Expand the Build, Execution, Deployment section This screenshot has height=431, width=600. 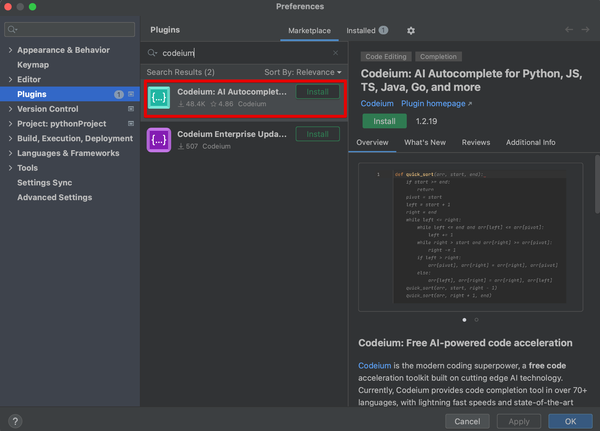[x=10, y=138]
